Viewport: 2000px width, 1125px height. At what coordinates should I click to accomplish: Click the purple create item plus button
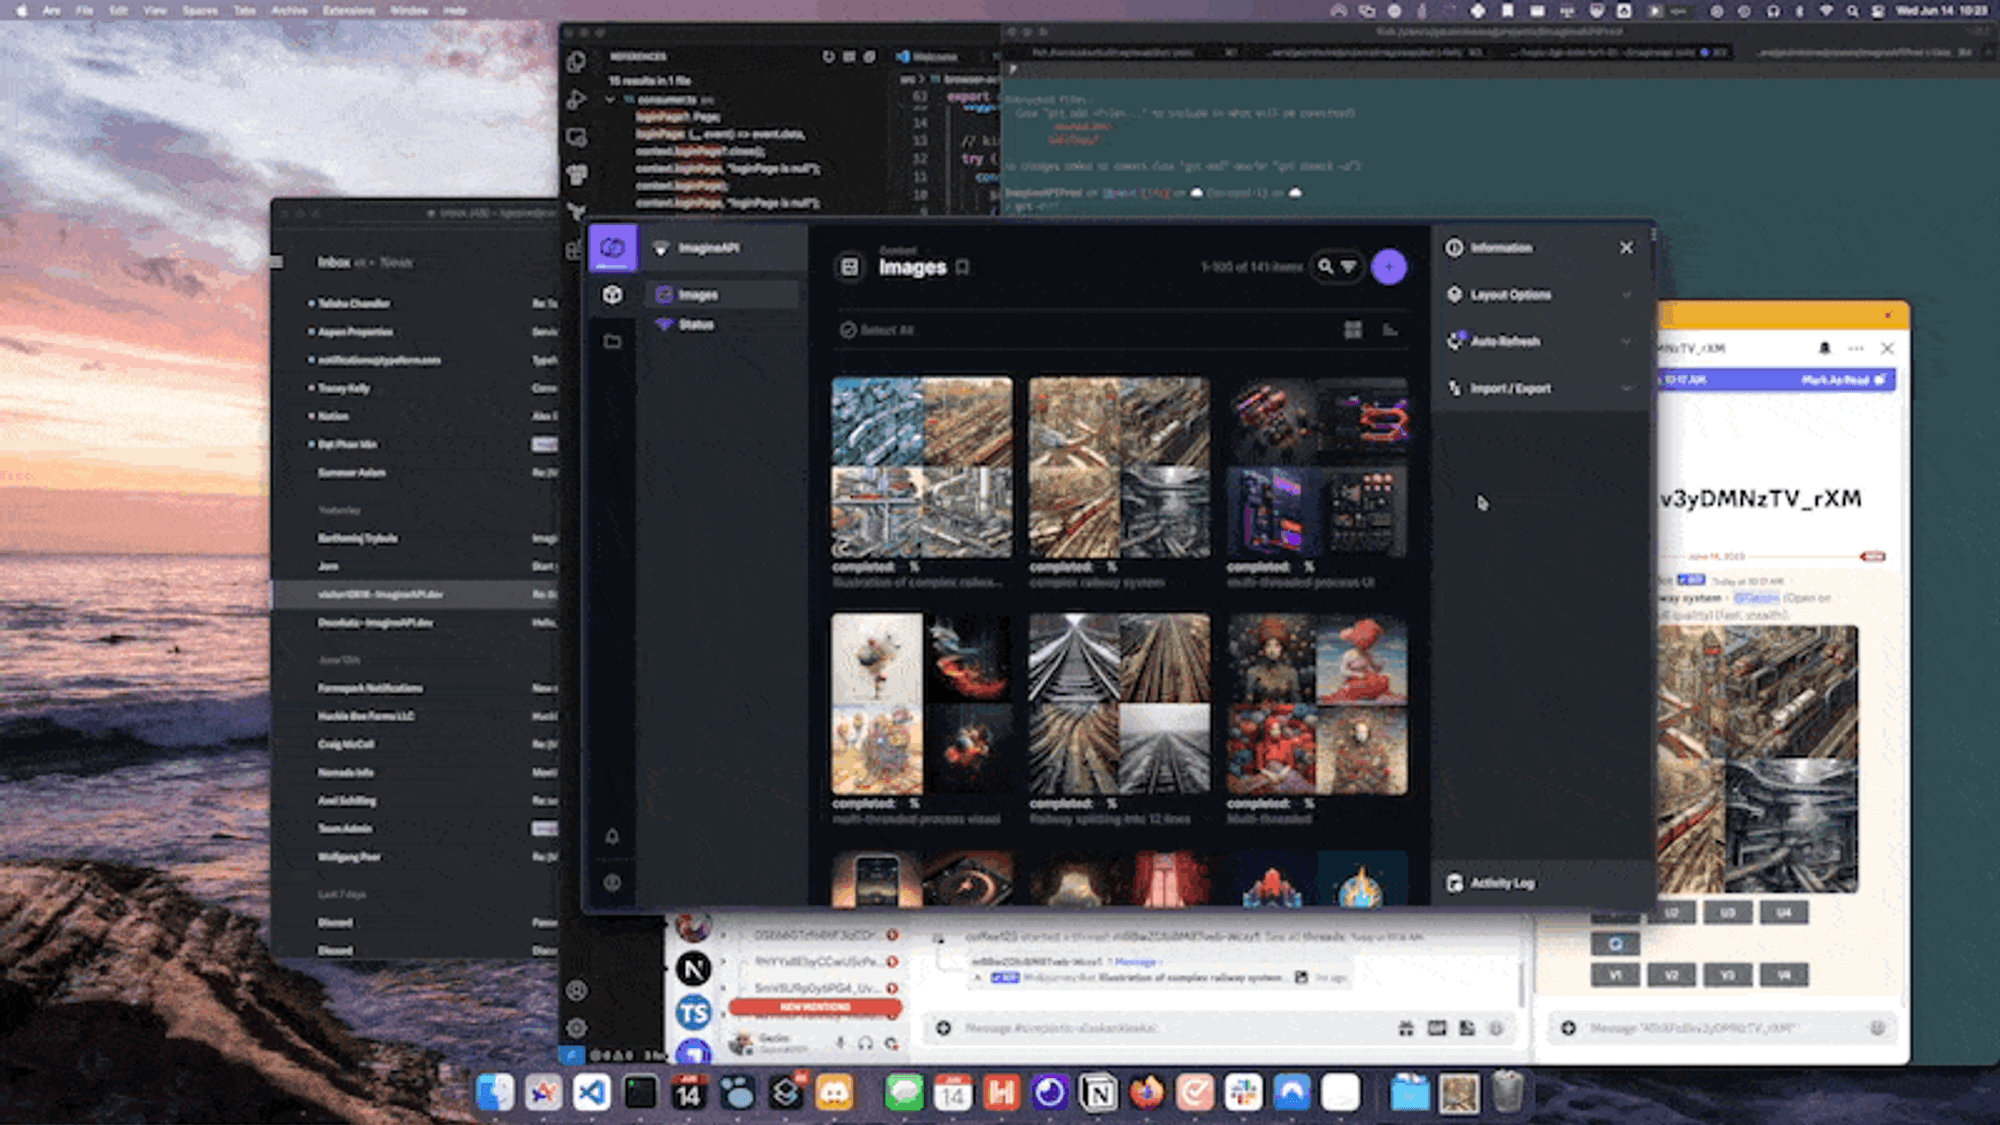[1389, 267]
